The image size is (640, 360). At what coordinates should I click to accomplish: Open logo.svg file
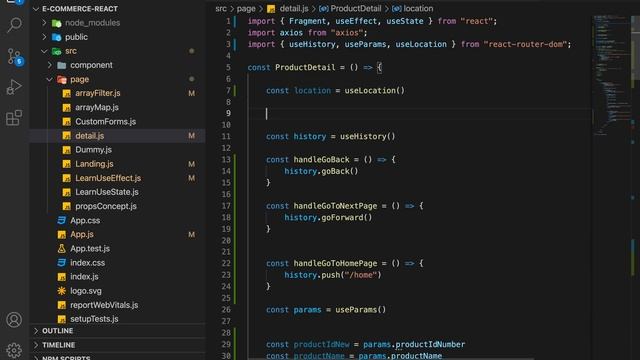point(86,291)
